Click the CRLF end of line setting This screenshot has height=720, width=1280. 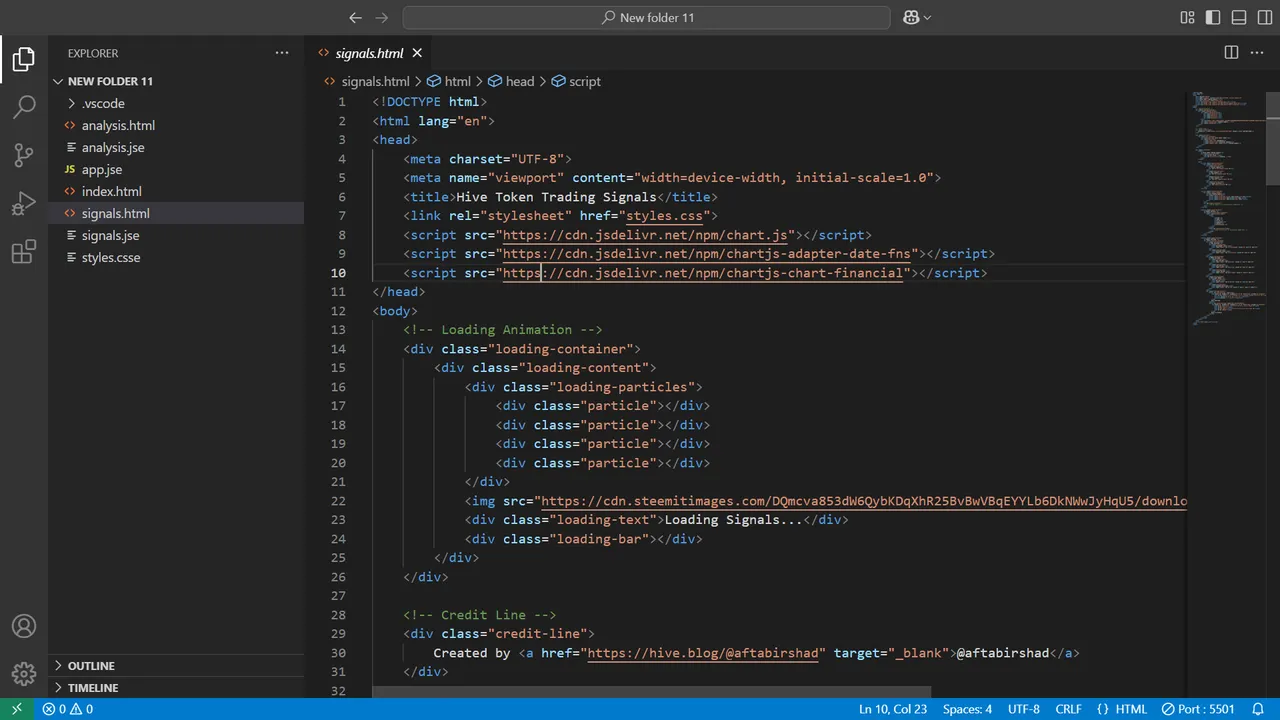coord(1068,709)
